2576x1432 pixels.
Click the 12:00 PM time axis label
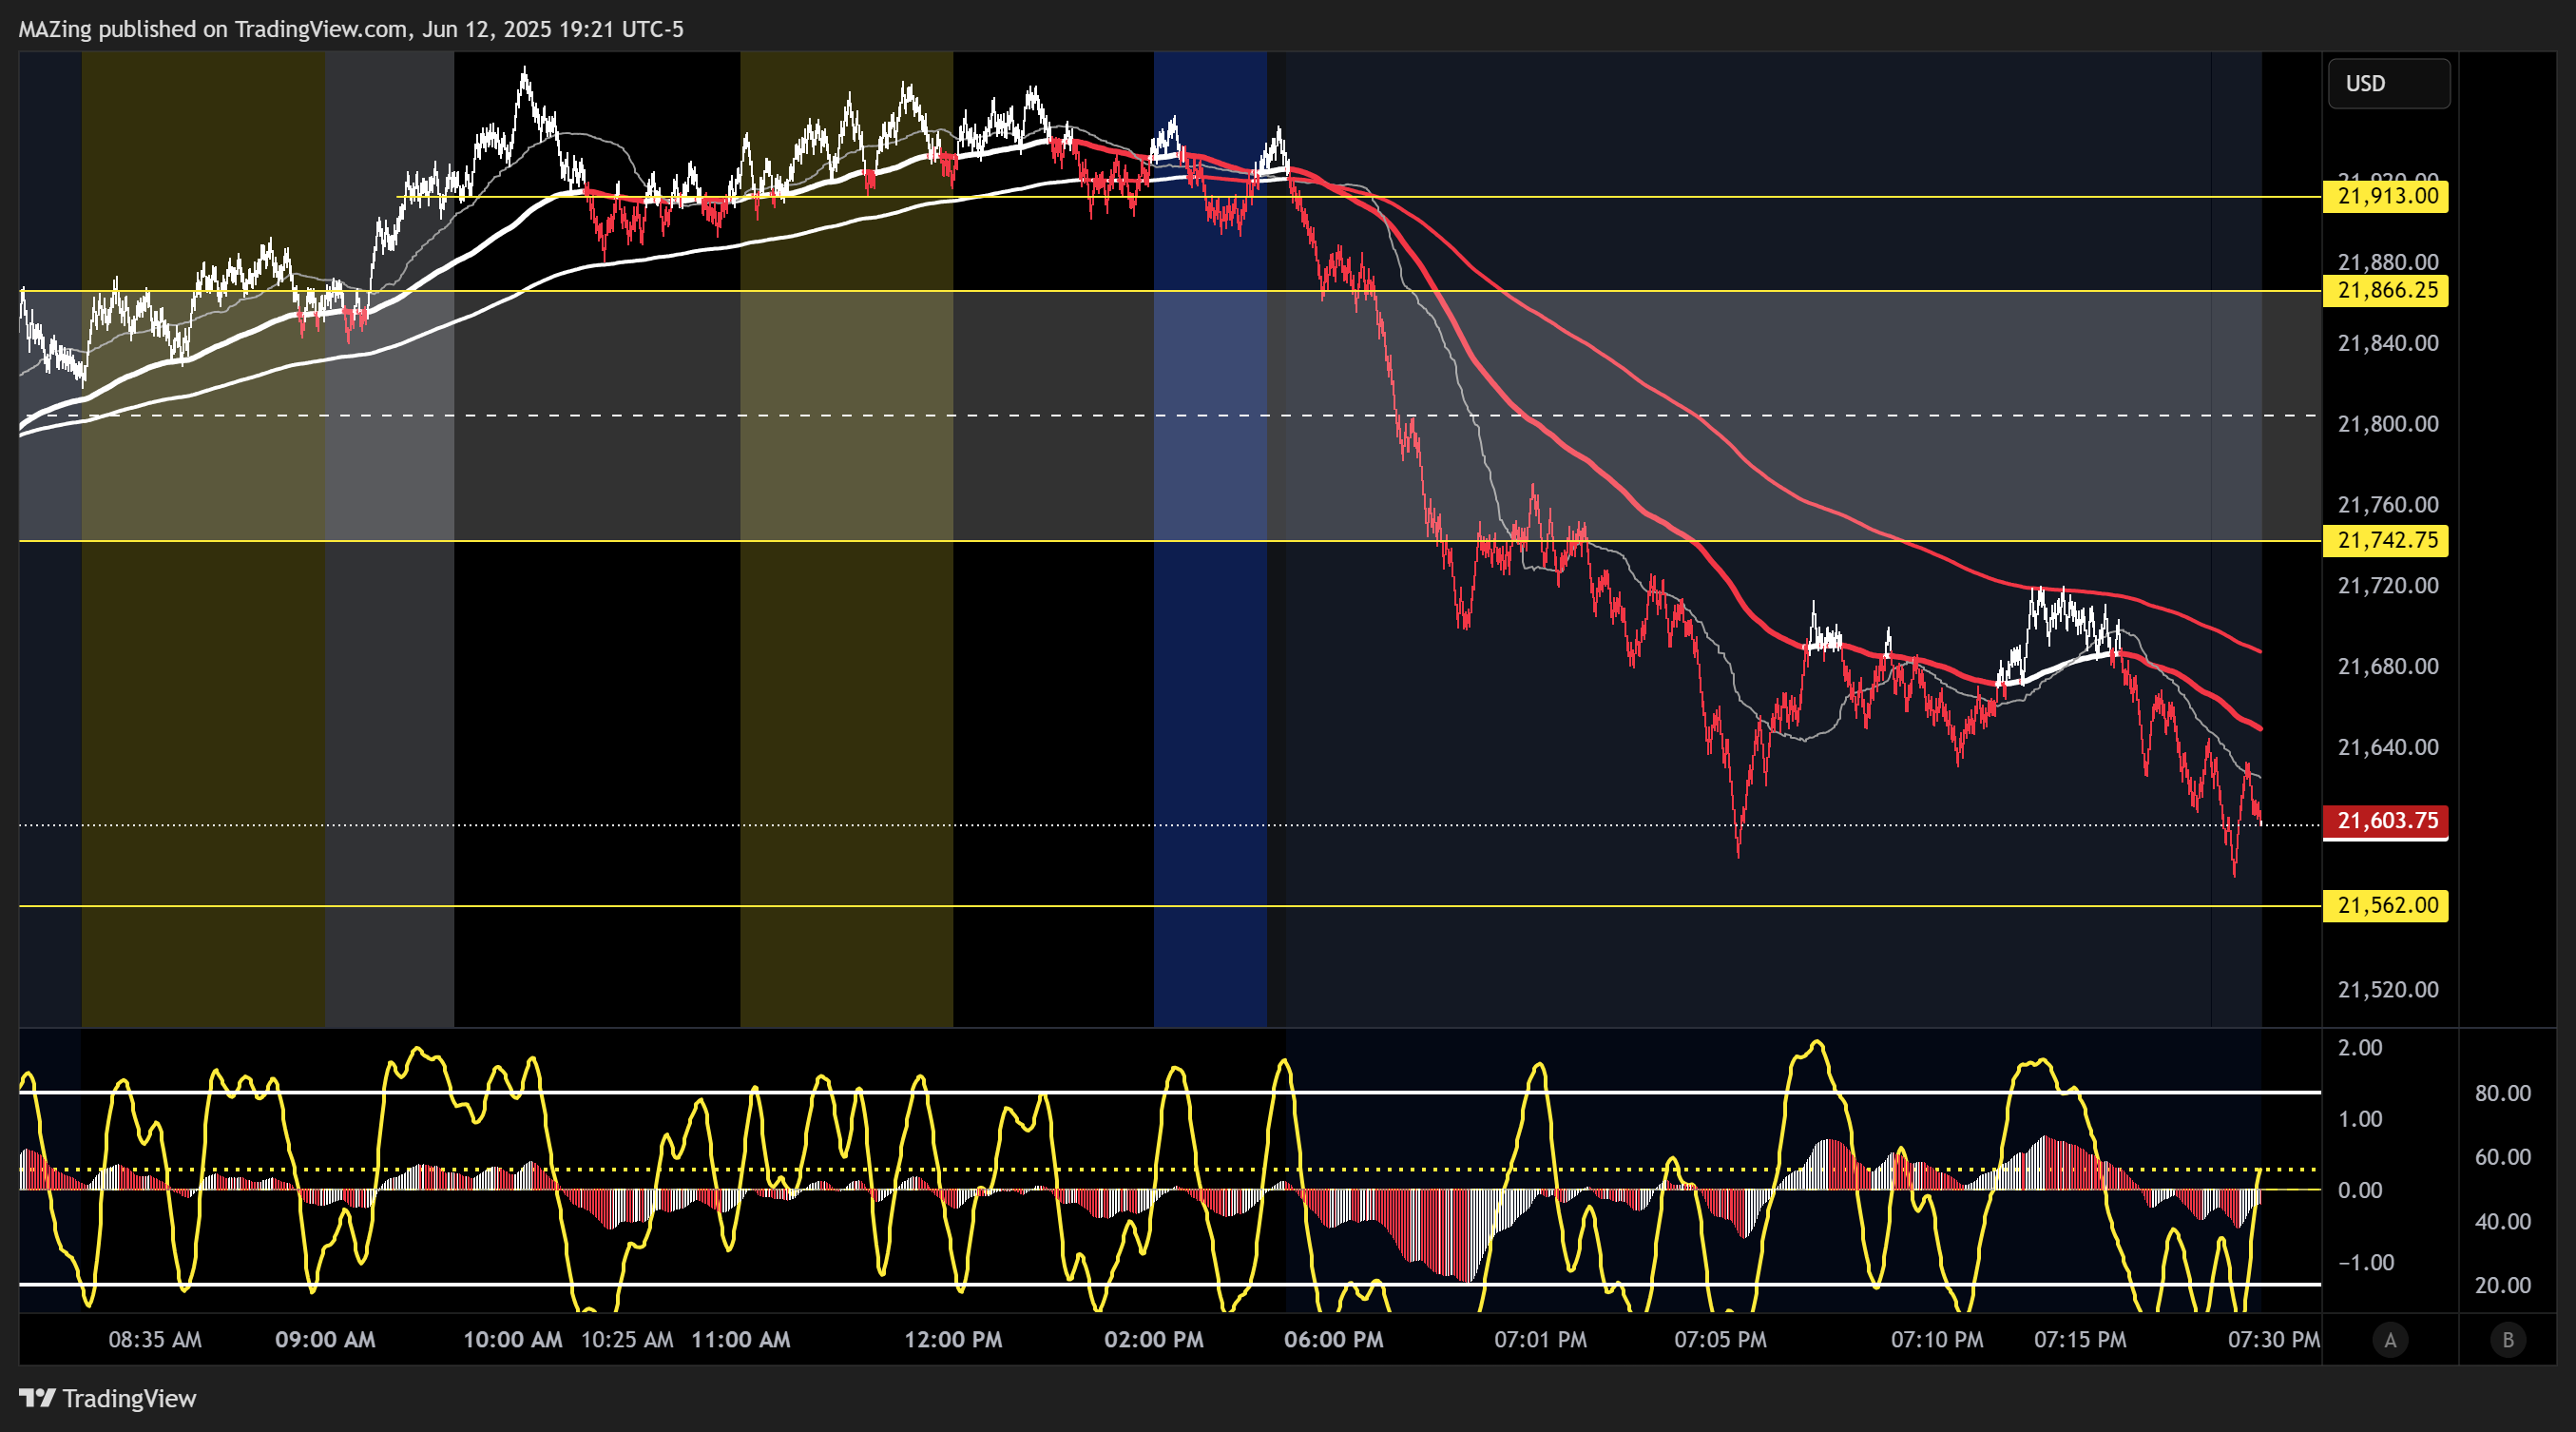click(953, 1340)
